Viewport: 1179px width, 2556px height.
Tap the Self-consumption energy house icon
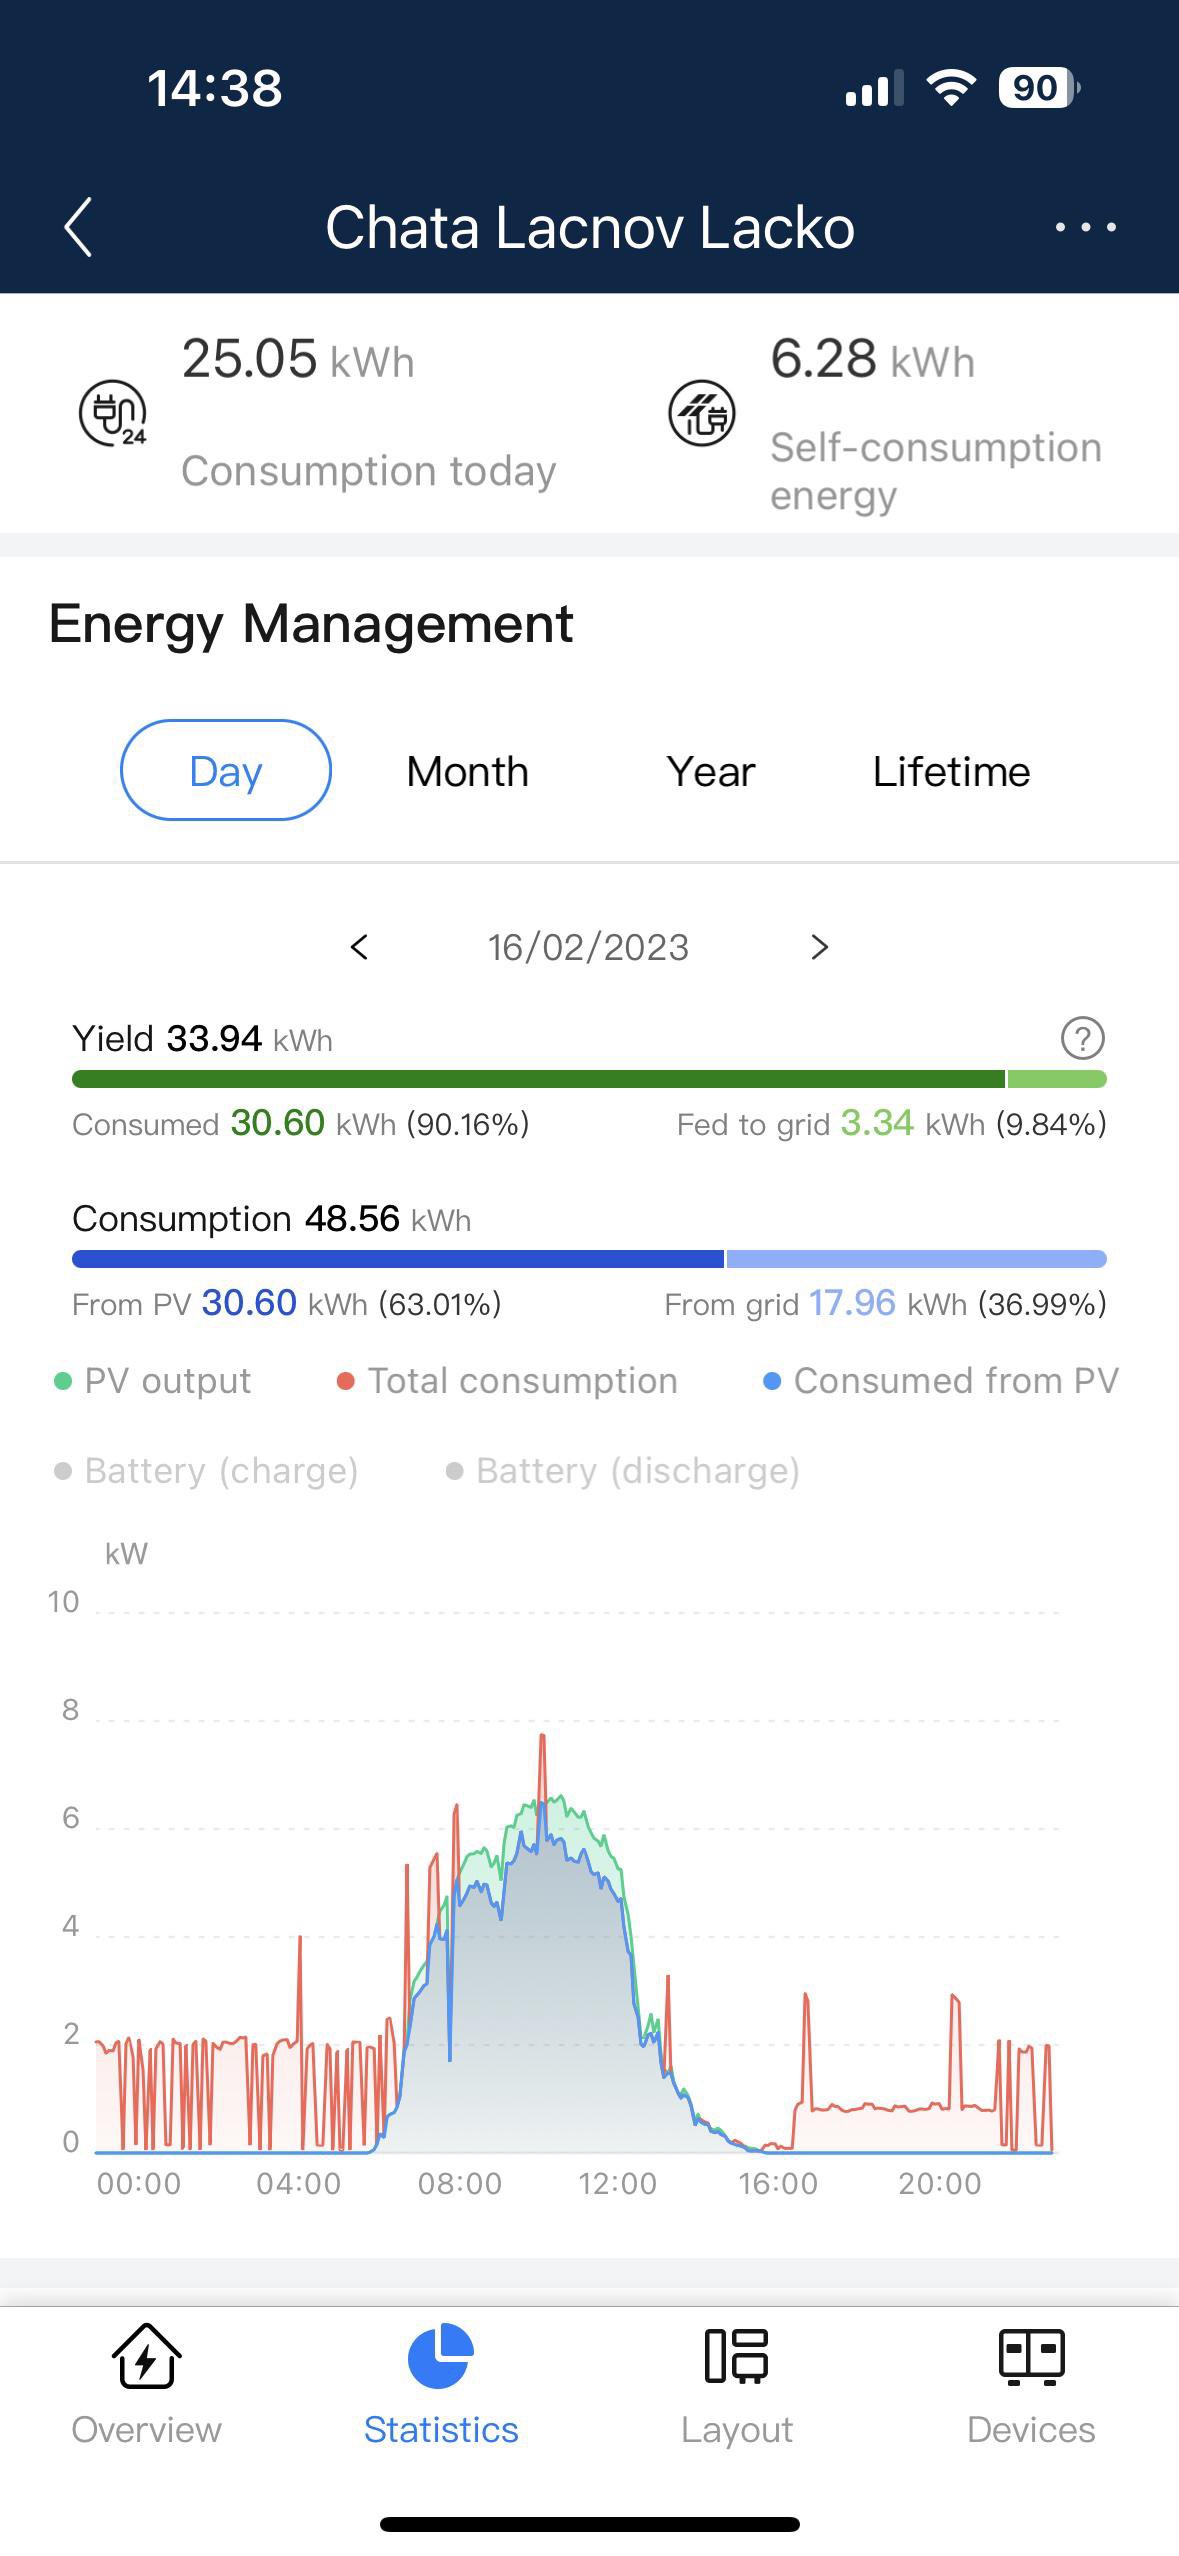pyautogui.click(x=701, y=413)
